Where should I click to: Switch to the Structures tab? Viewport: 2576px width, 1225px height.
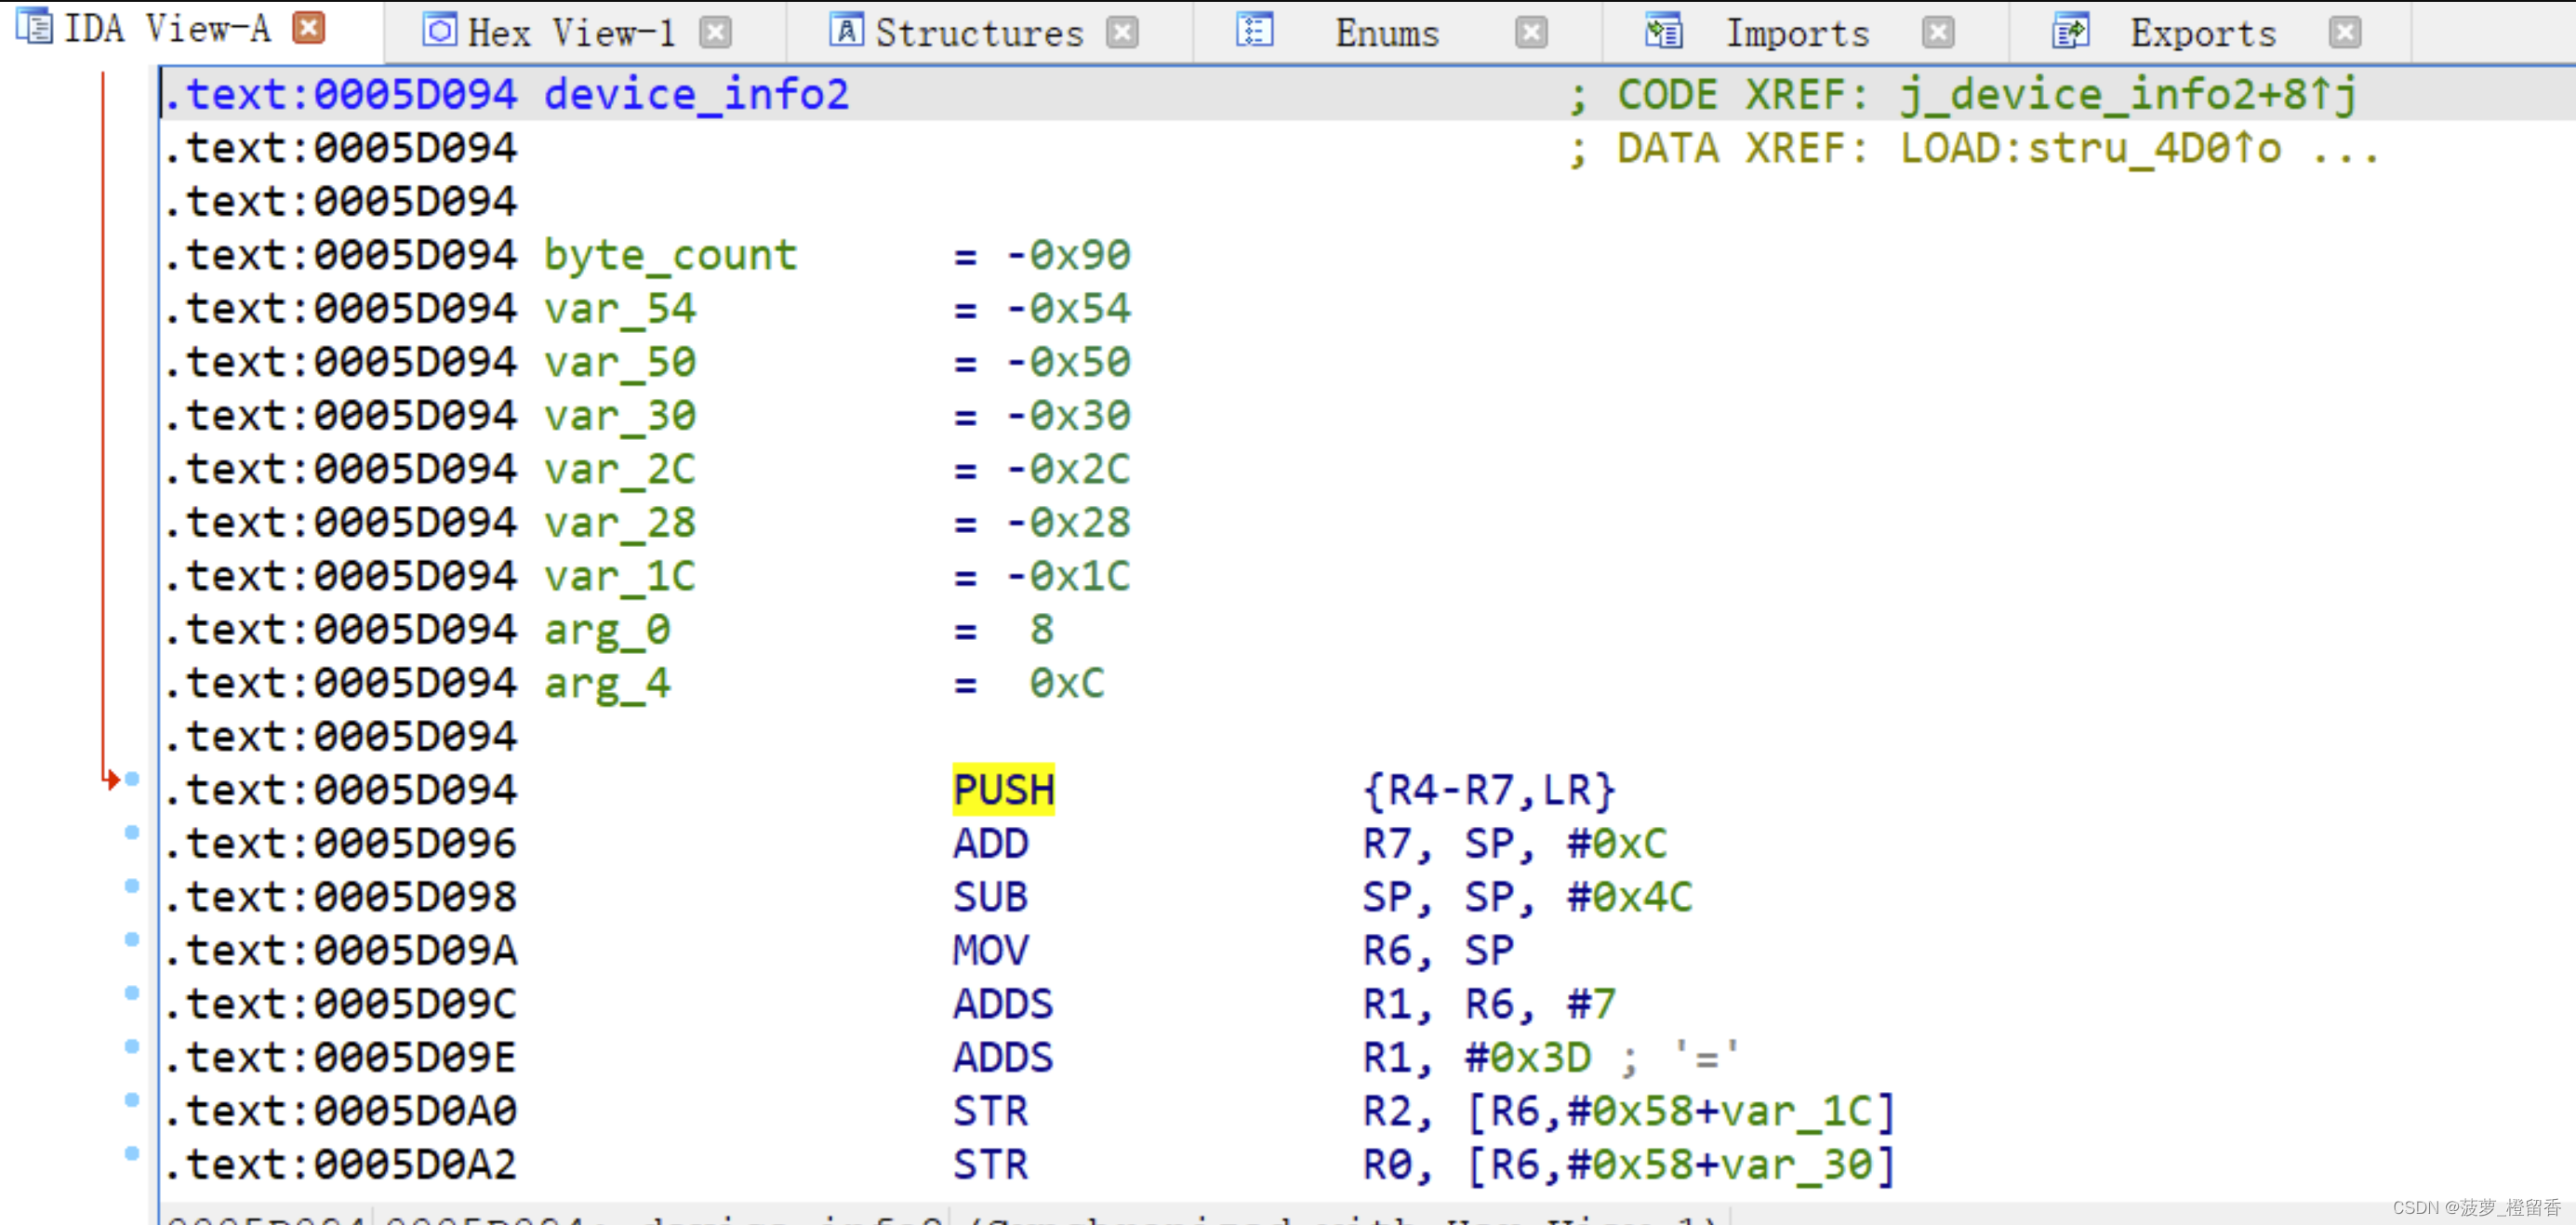pyautogui.click(x=978, y=33)
